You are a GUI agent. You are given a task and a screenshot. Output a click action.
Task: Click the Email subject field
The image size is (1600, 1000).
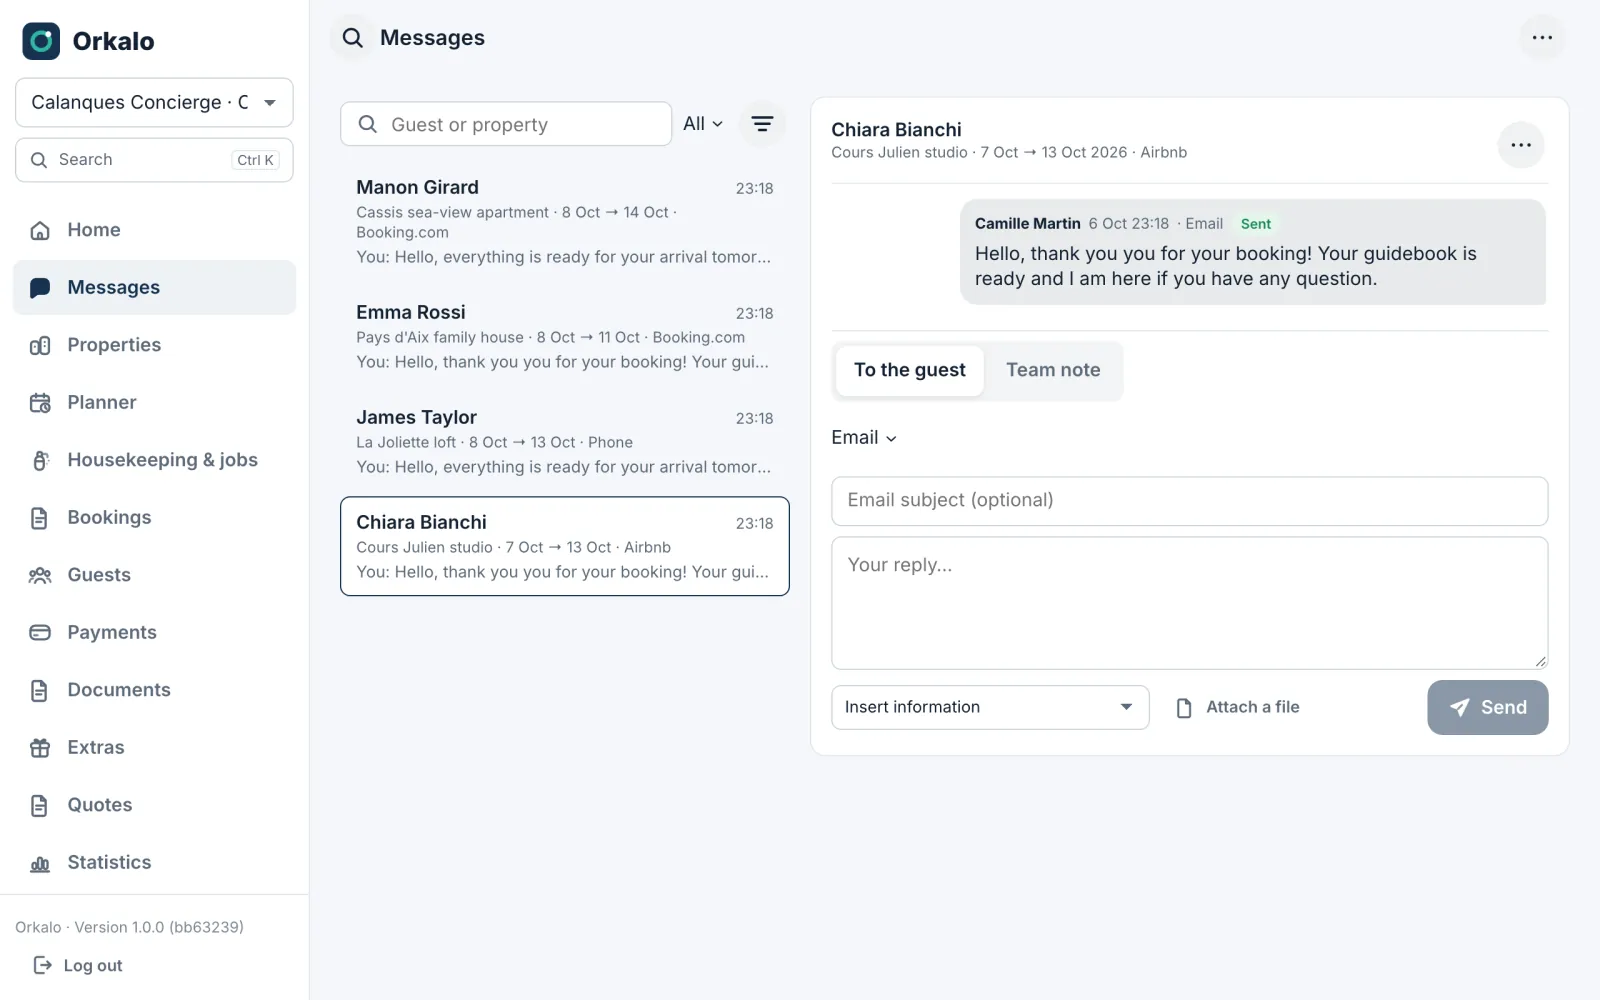[x=1189, y=501]
